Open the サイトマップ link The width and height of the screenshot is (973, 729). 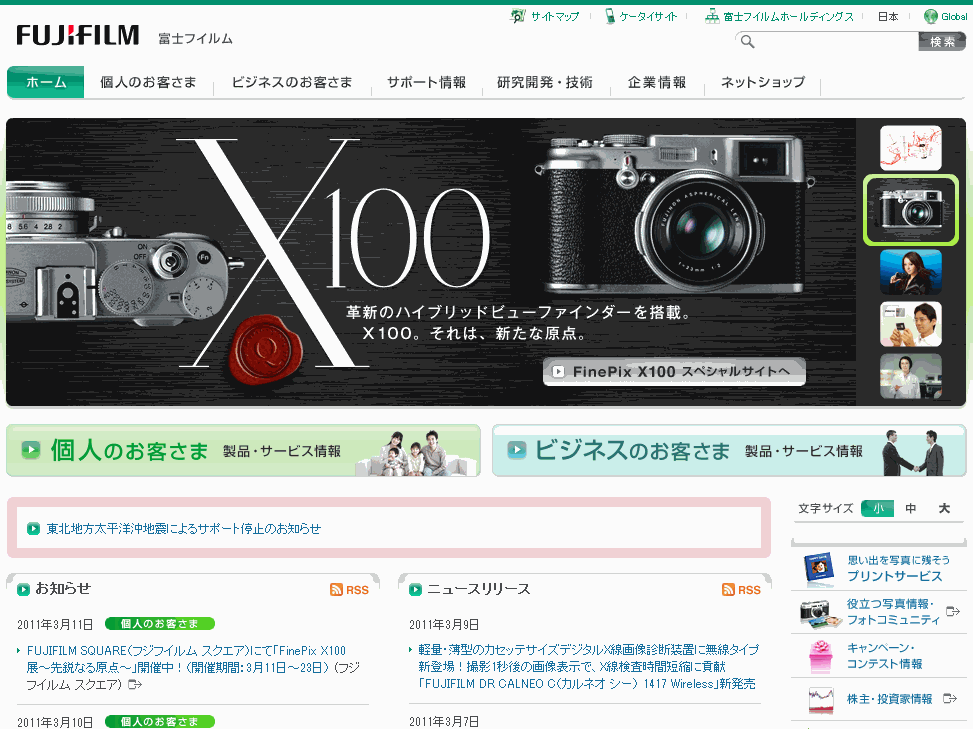[555, 17]
